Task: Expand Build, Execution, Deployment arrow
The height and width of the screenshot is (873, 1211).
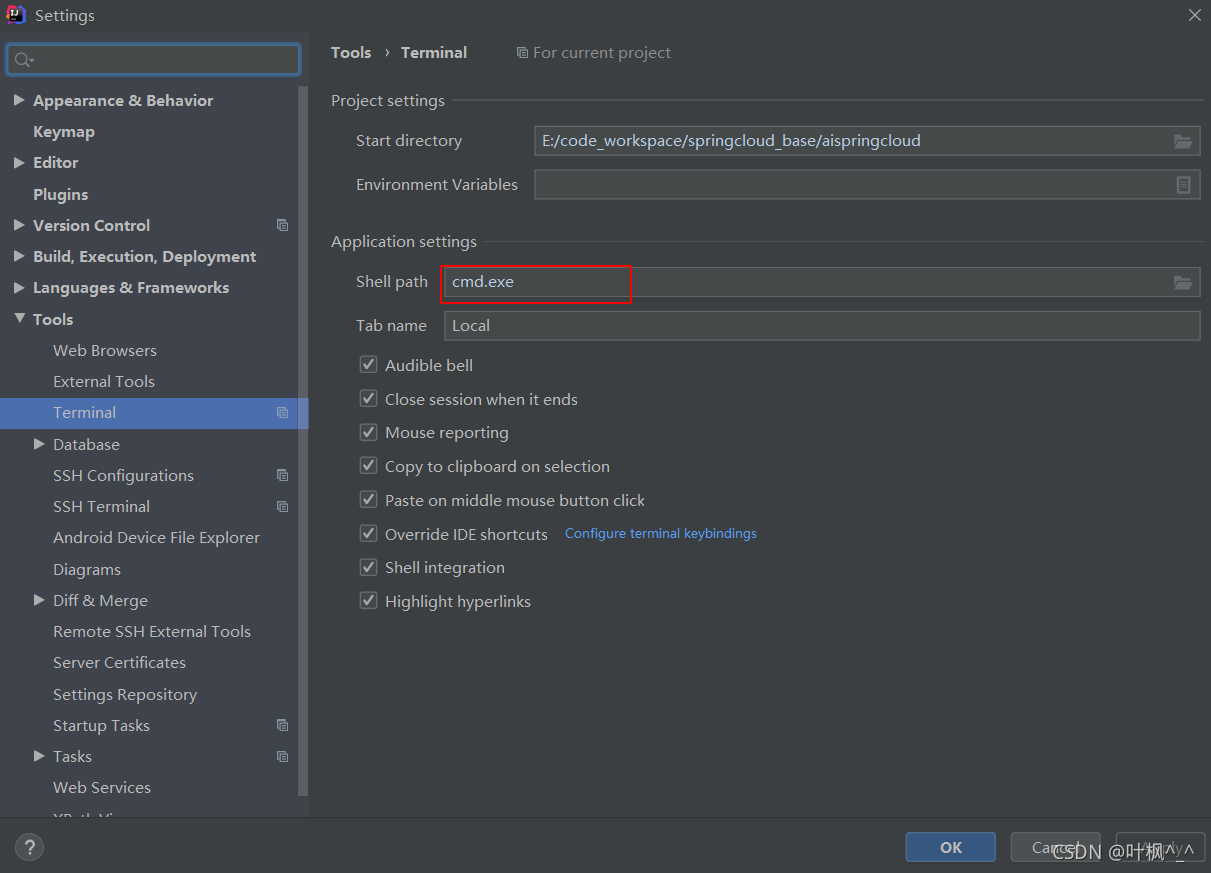Action: 19,256
